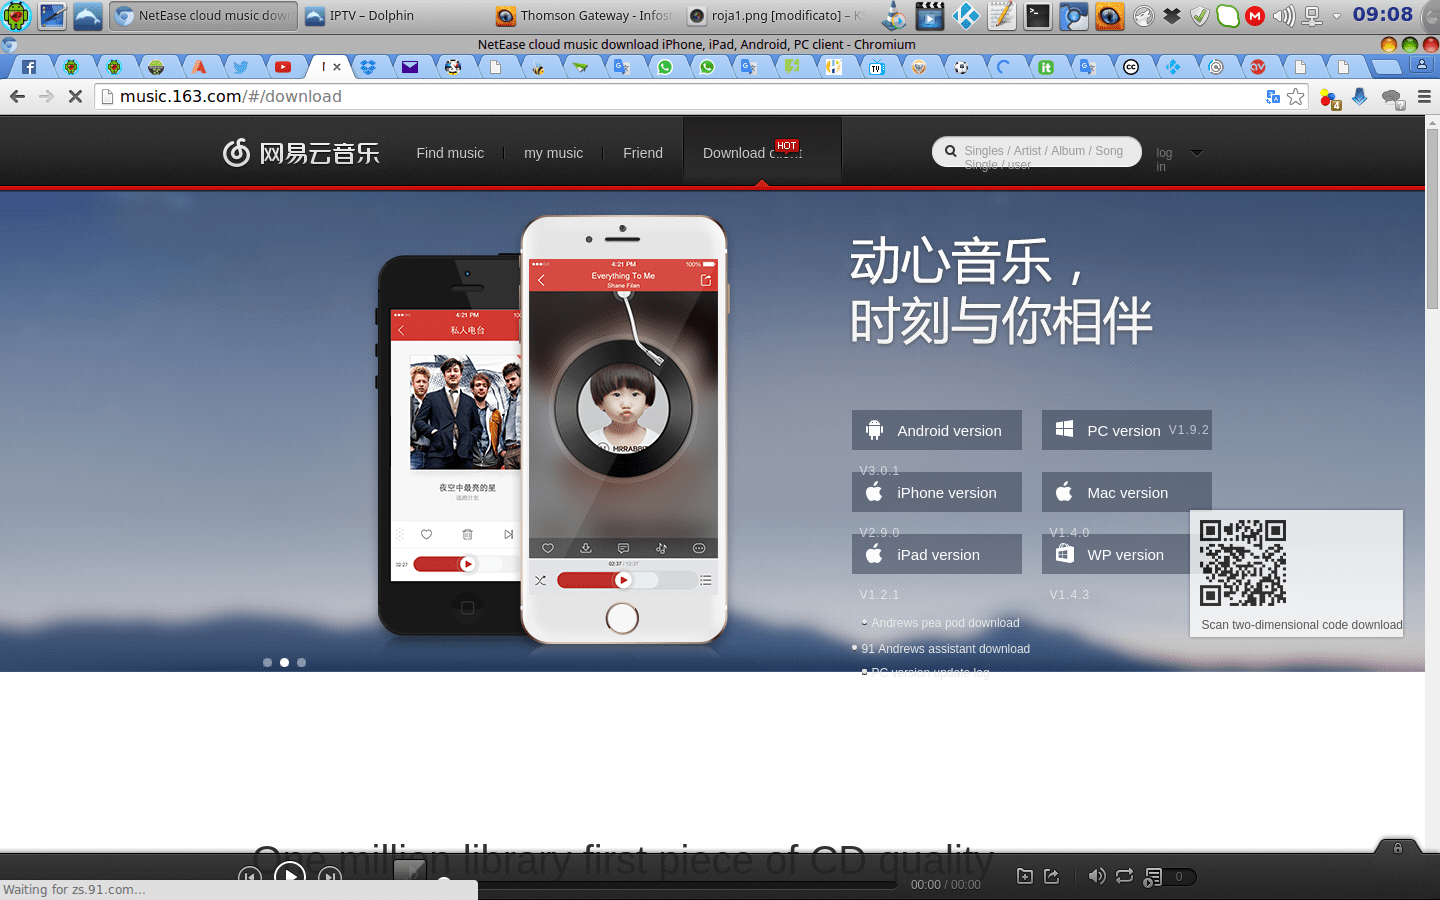1440x900 pixels.
Task: Click the QR code image
Action: pos(1243,563)
